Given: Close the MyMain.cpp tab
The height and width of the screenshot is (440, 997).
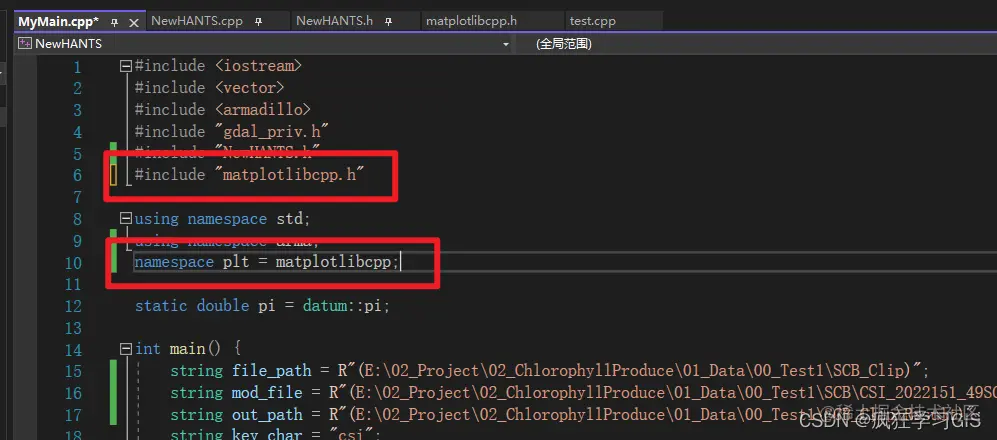Looking at the screenshot, I should click(134, 22).
